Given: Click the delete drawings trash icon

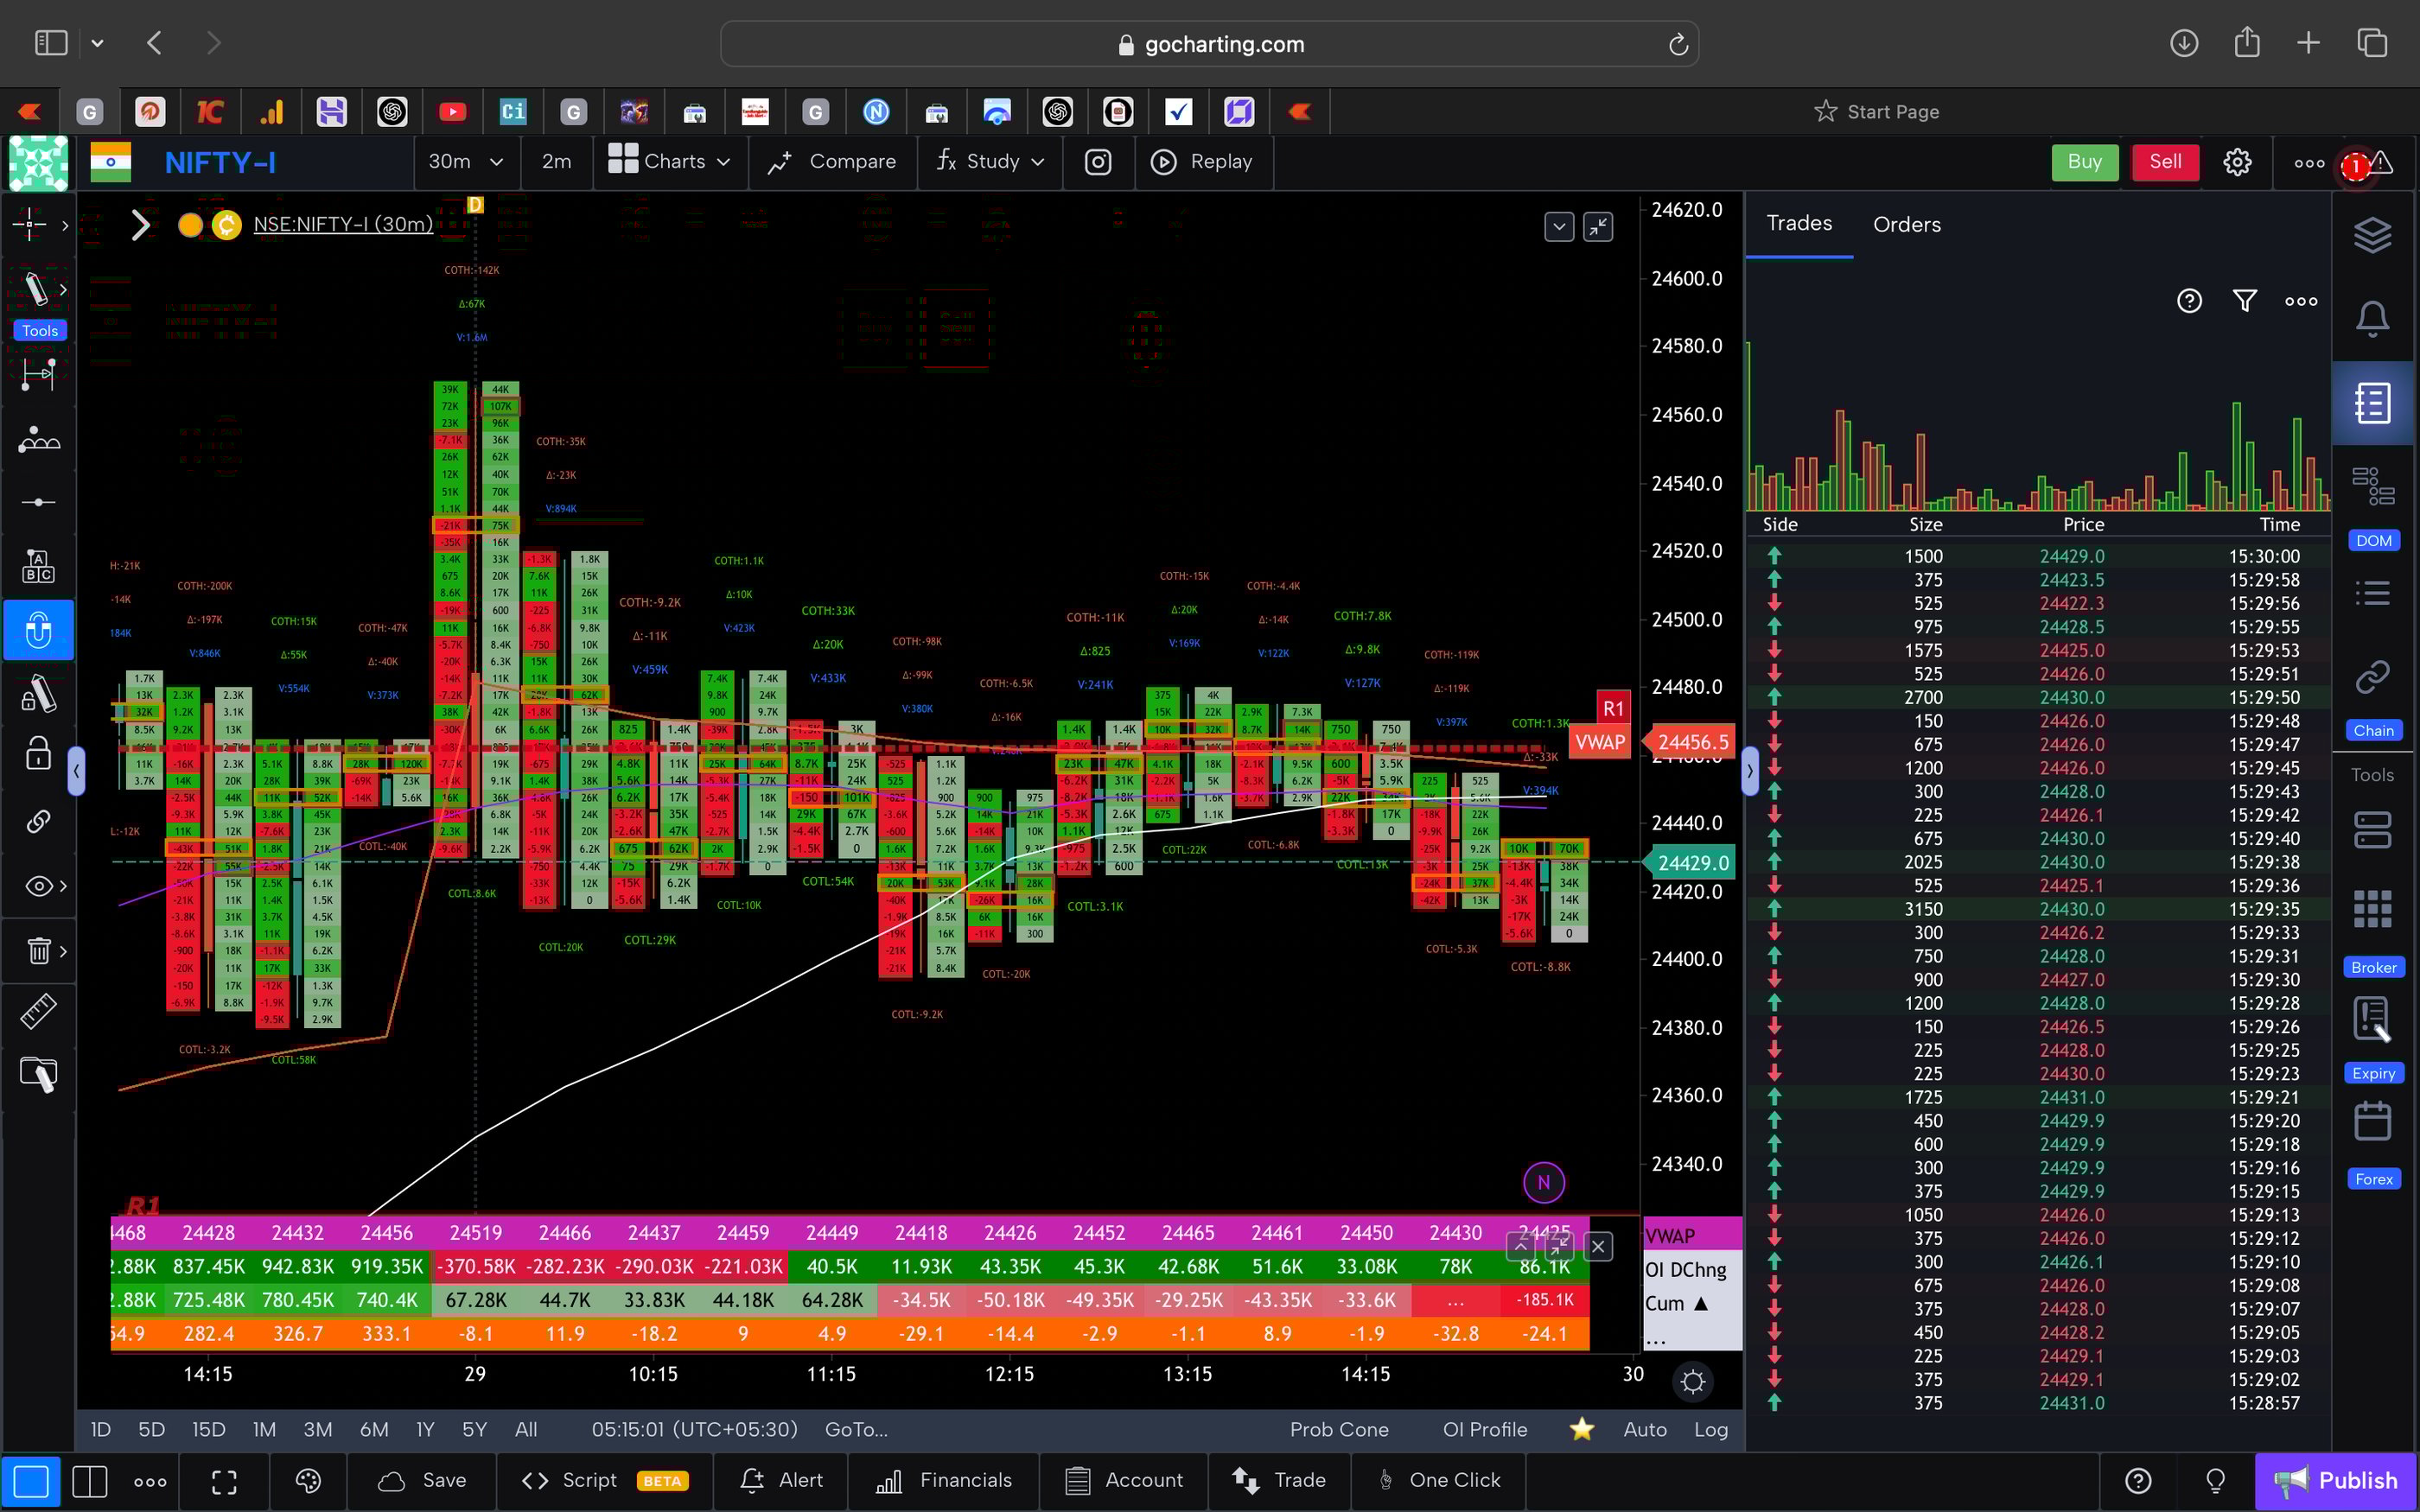Looking at the screenshot, I should coord(38,950).
